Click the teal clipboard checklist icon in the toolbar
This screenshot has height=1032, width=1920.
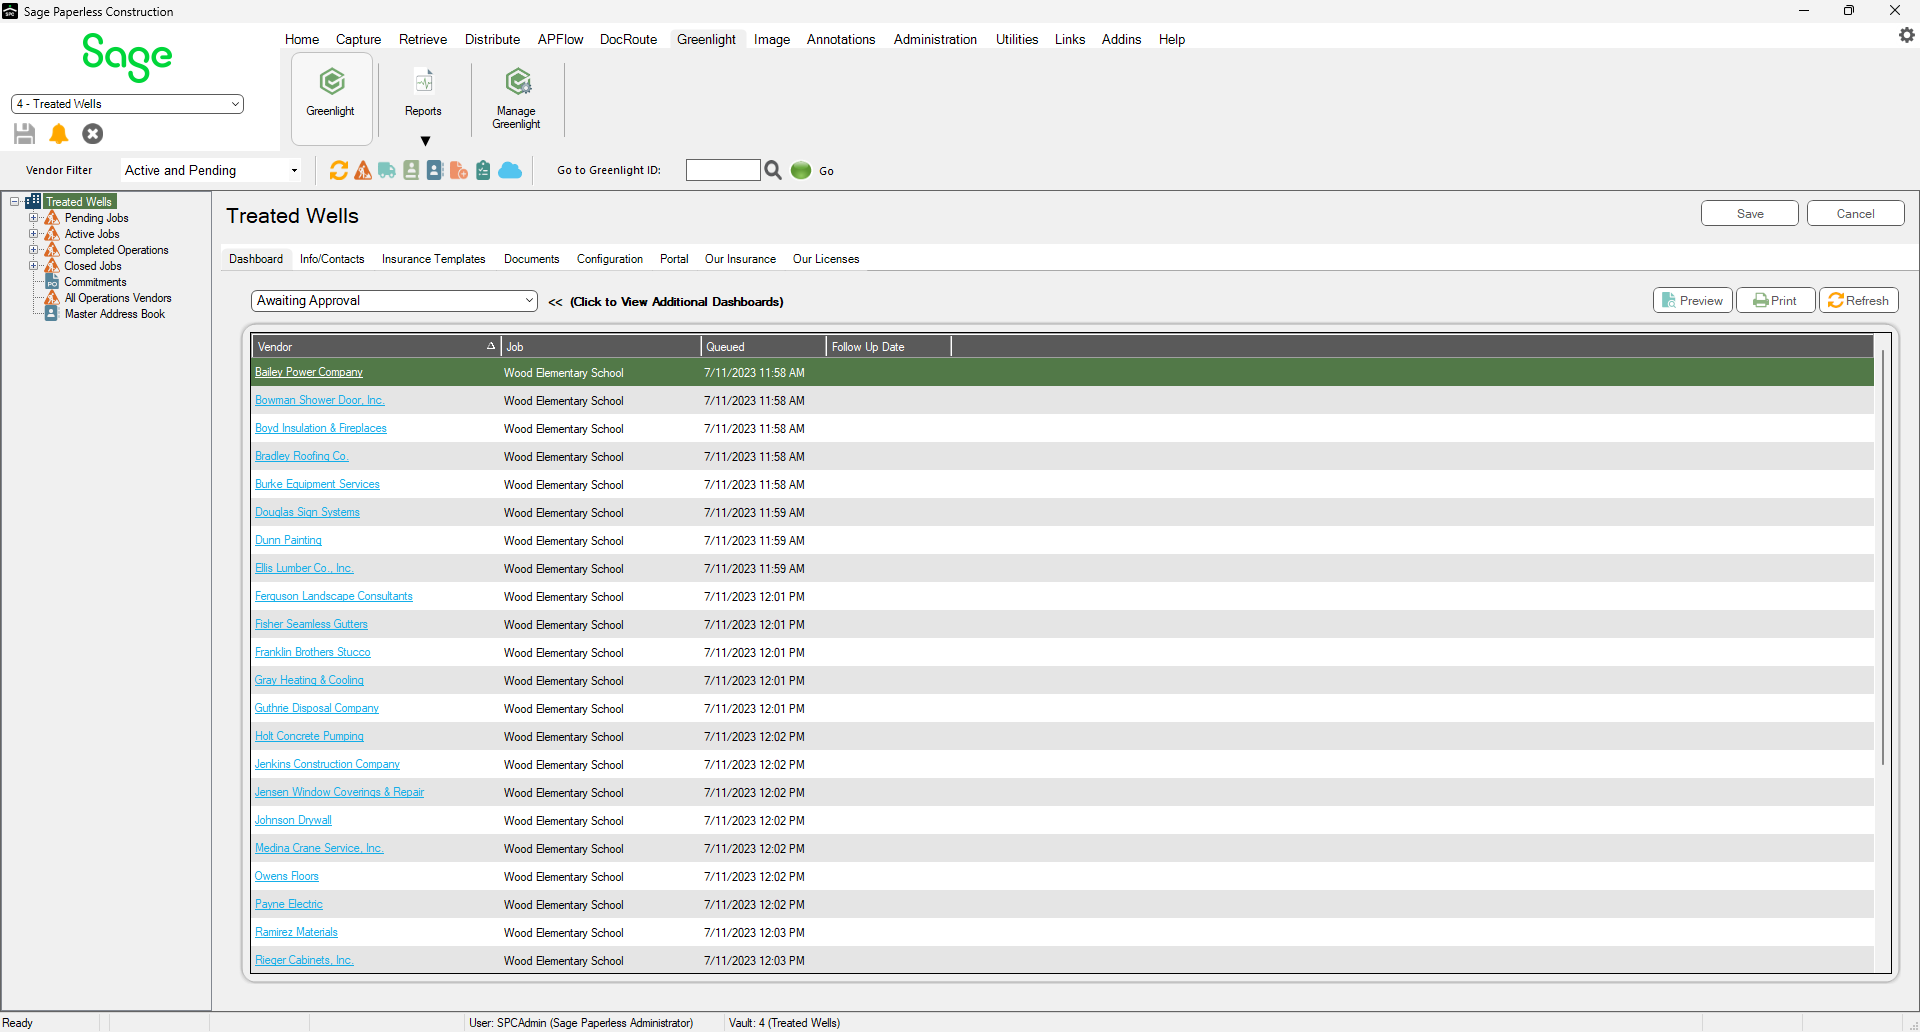click(483, 171)
